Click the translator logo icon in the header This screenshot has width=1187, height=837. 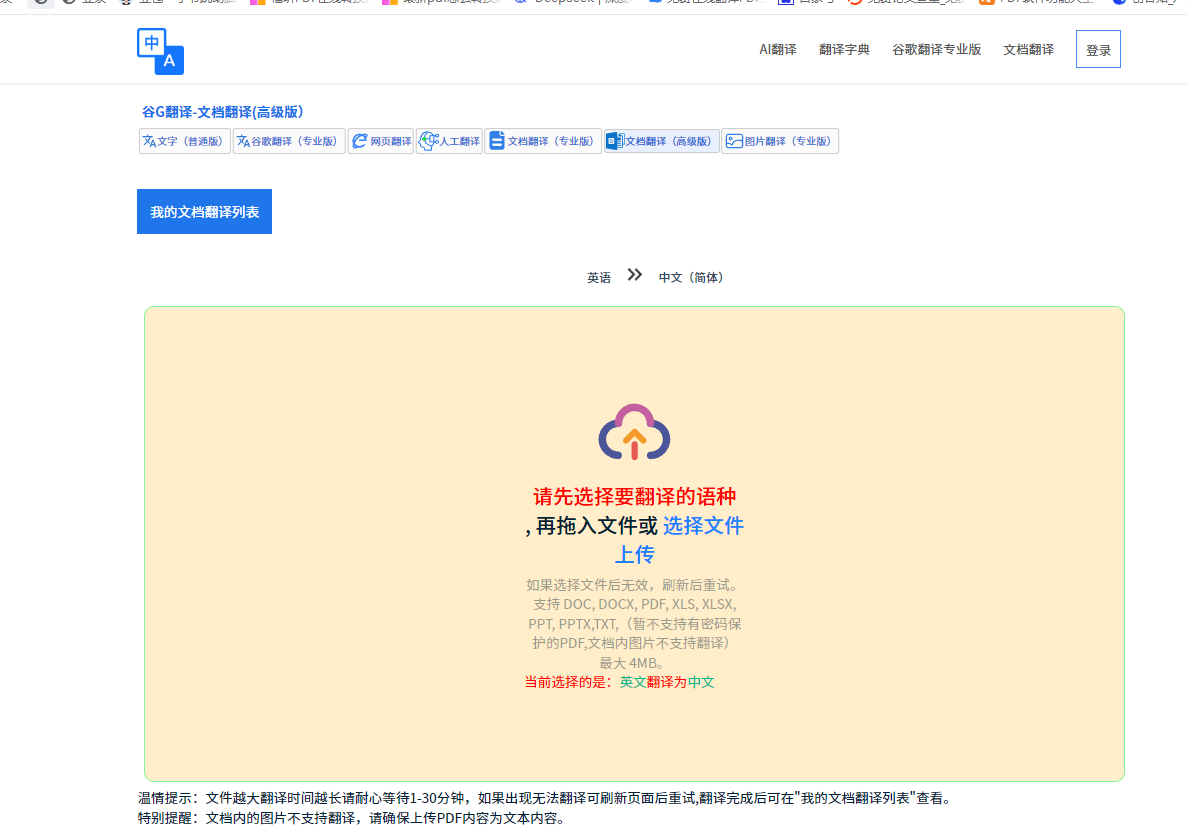tap(160, 51)
